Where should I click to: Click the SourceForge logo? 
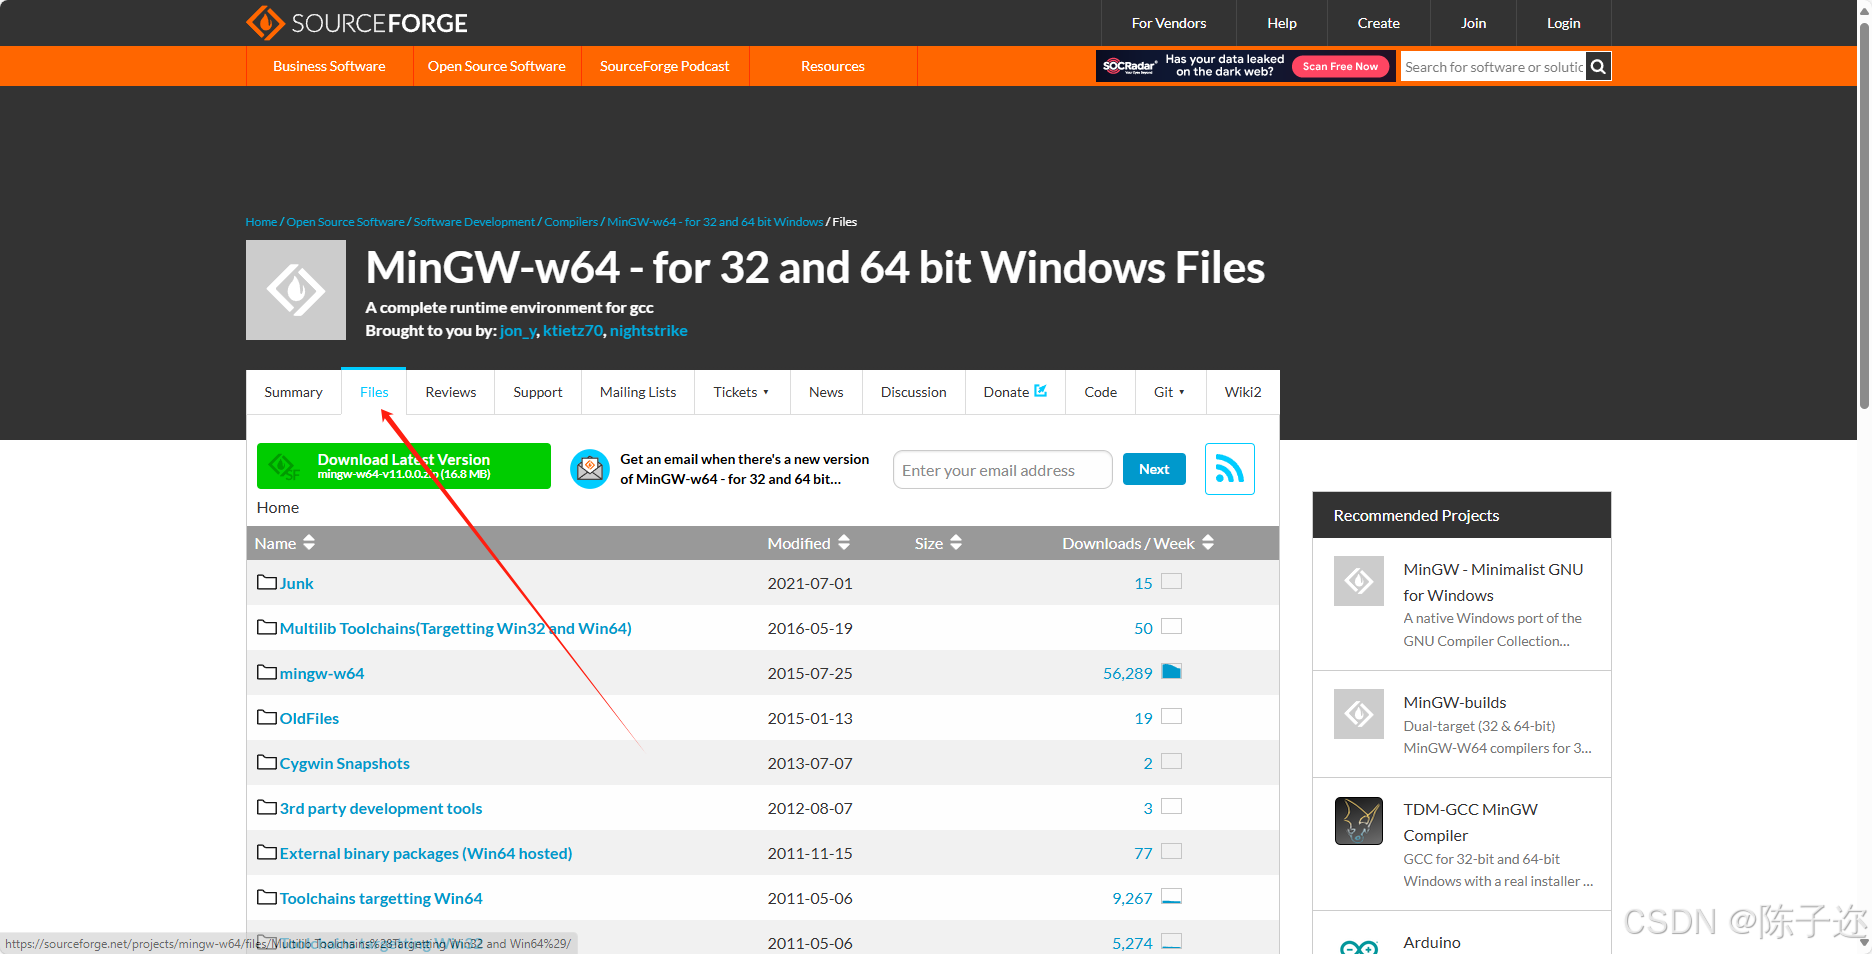(357, 22)
